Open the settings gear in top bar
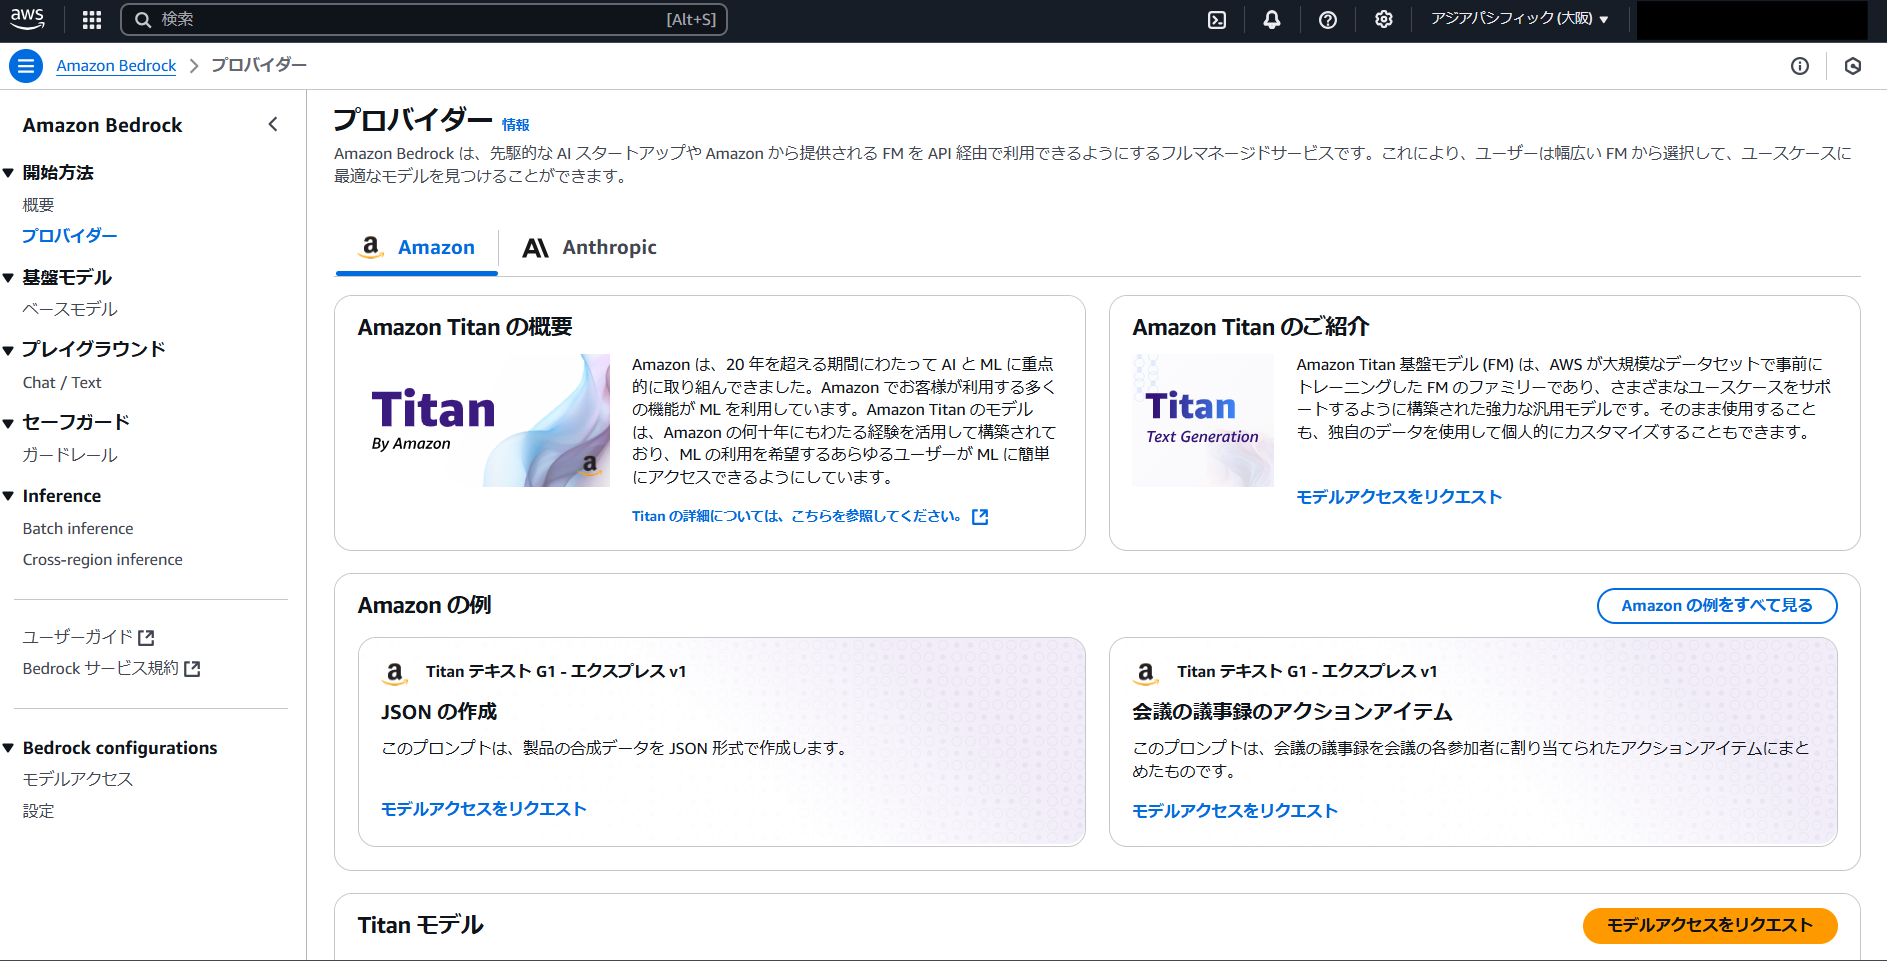This screenshot has height=961, width=1887. tap(1384, 20)
